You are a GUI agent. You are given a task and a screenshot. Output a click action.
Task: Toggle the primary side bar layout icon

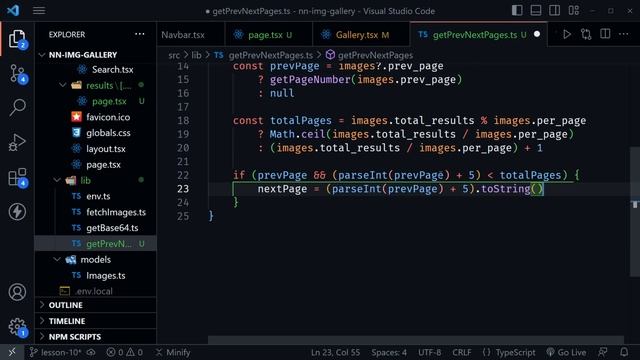pos(517,11)
